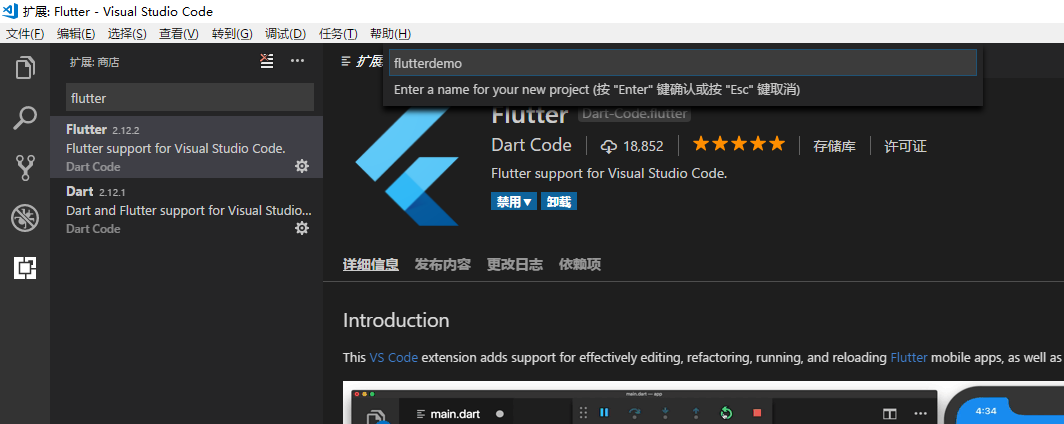Click the Dart Code publisher link

coord(531,145)
